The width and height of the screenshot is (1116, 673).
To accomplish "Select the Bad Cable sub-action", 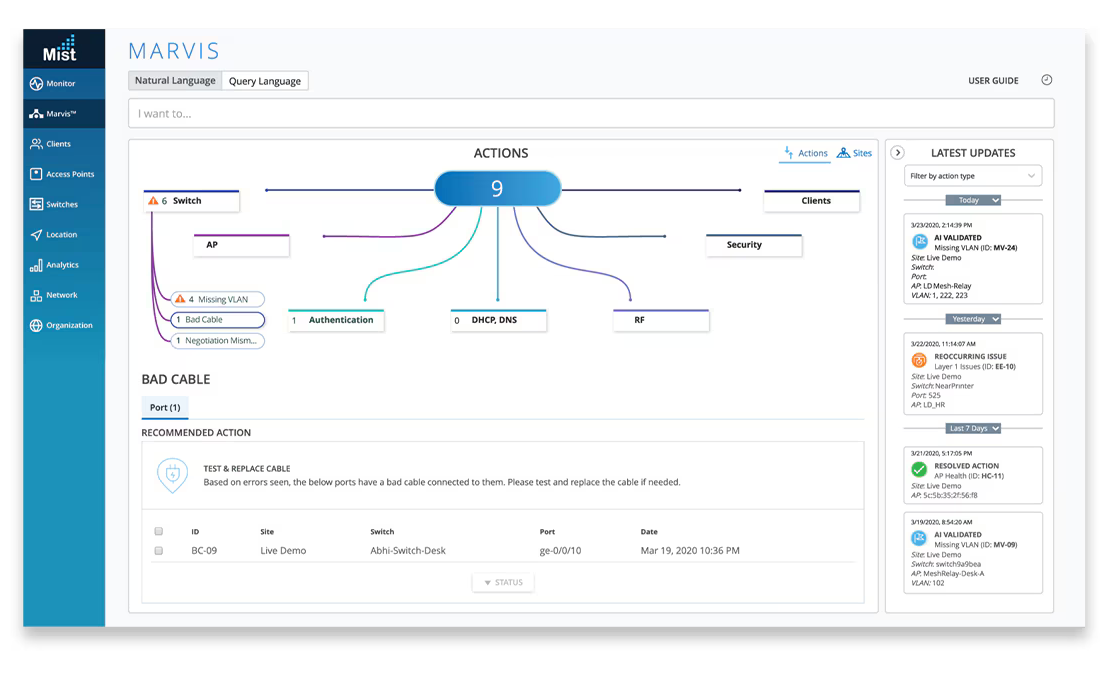I will click(x=218, y=319).
